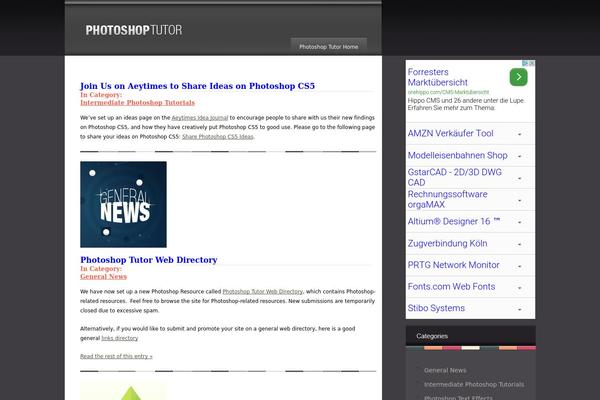Click the green arrow button in the ad
Image resolution: width=600 pixels, height=400 pixels.
point(518,77)
